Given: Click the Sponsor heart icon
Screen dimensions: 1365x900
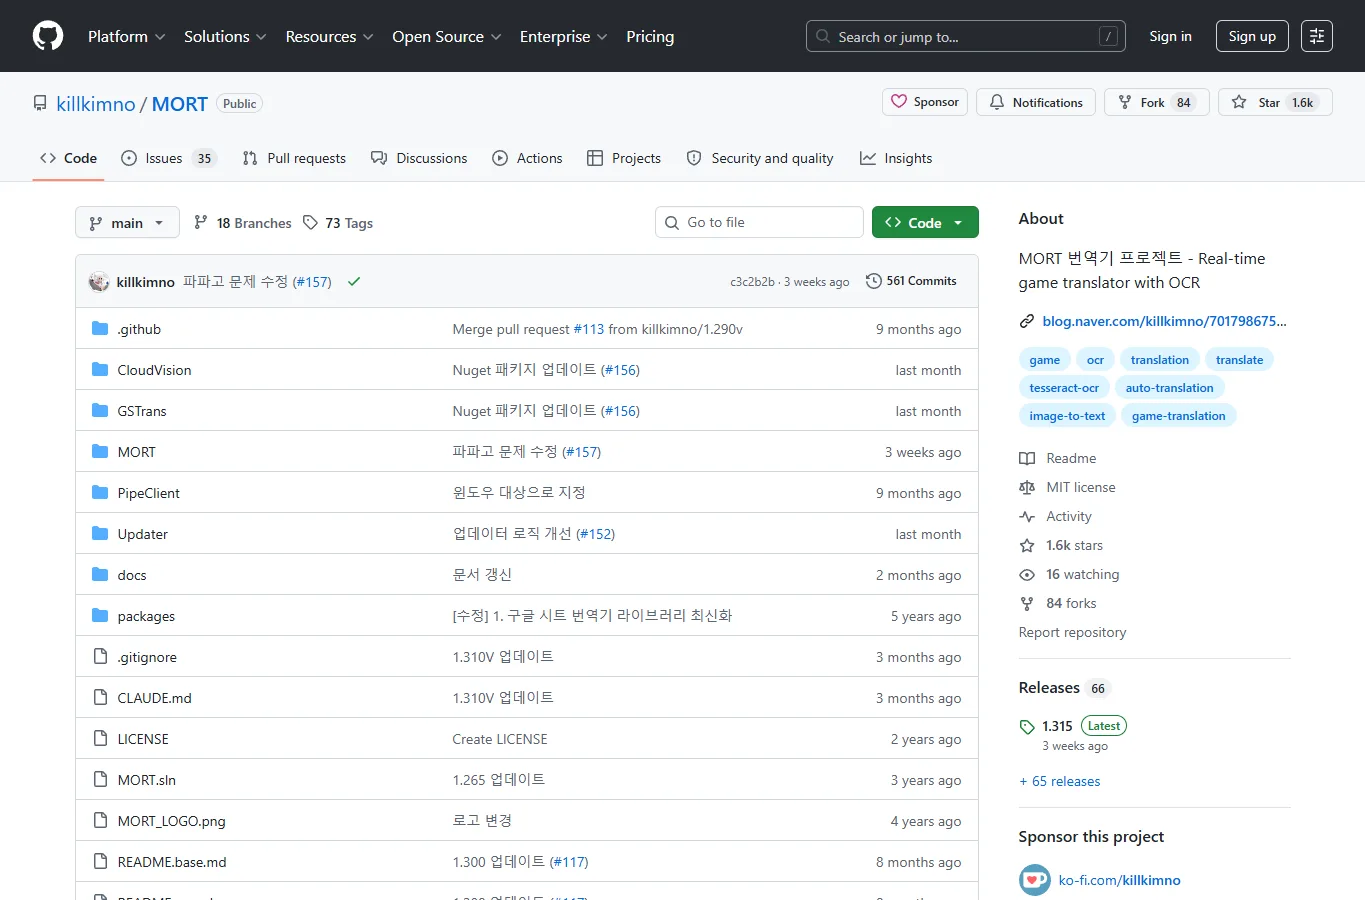Looking at the screenshot, I should point(899,102).
